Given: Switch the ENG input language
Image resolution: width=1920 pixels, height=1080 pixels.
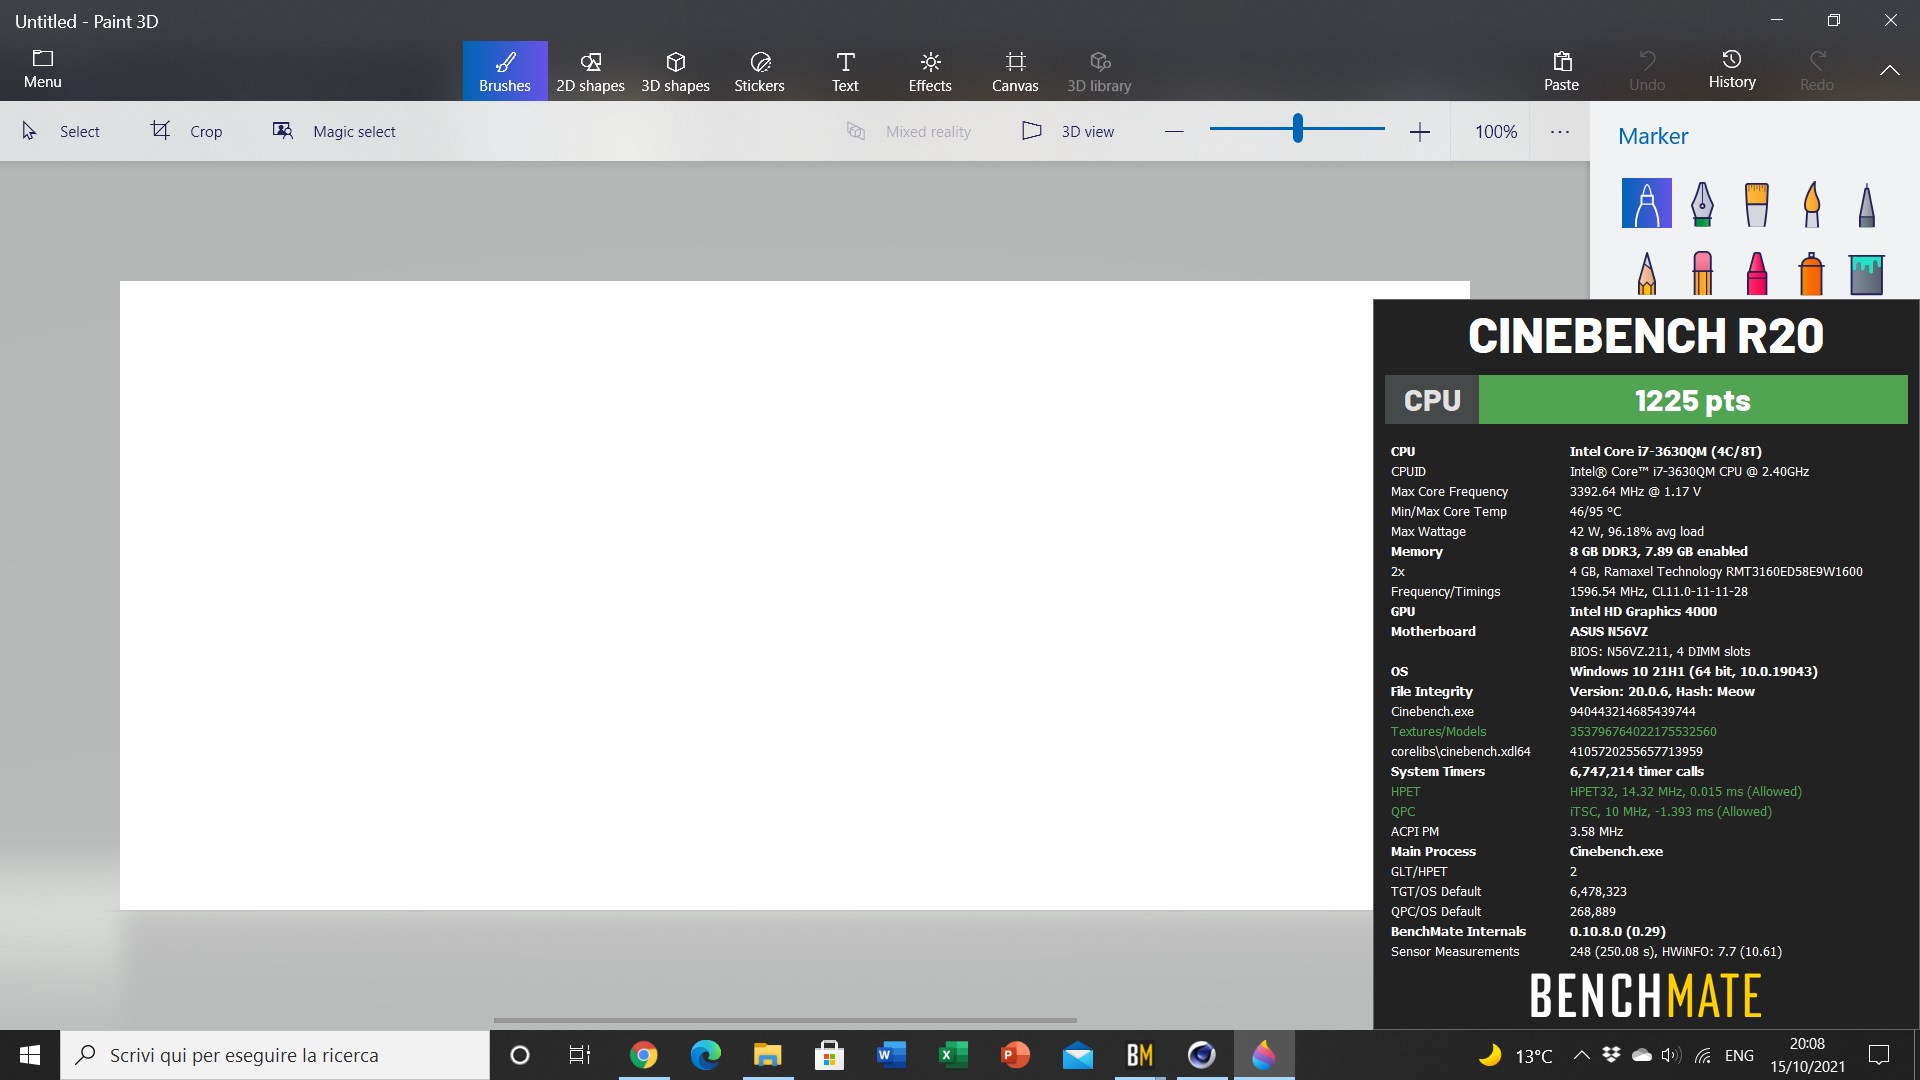Looking at the screenshot, I should pyautogui.click(x=1739, y=1055).
